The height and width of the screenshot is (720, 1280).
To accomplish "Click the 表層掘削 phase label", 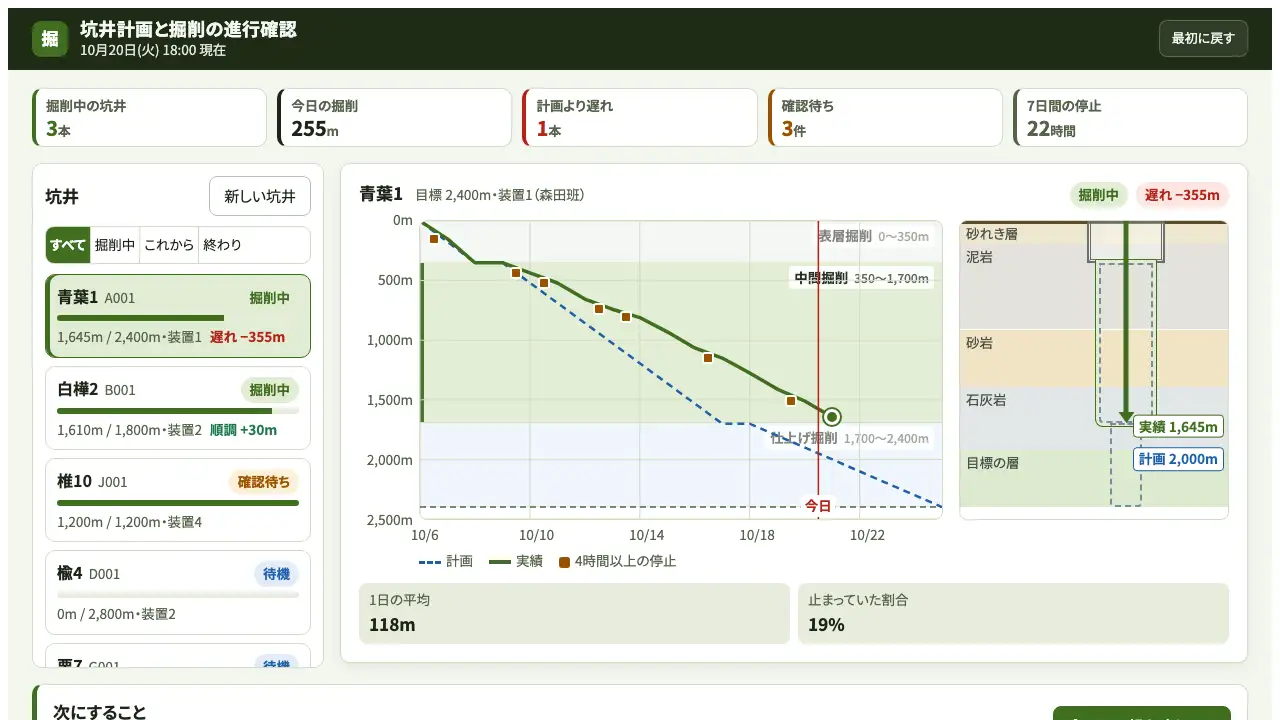I will (x=873, y=237).
